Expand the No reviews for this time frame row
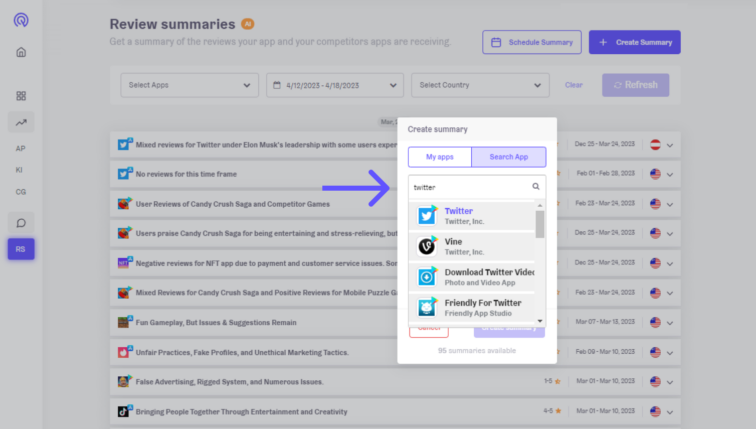 click(670, 174)
